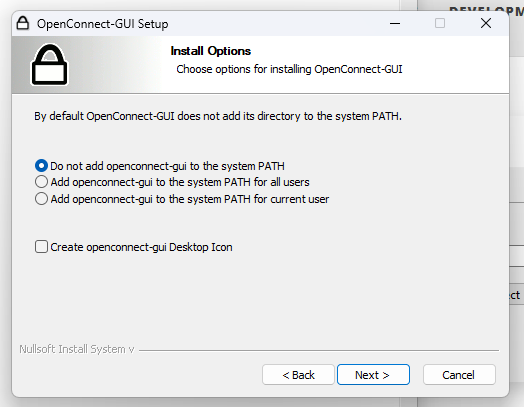Click the small lock icon in title bar

point(23,23)
